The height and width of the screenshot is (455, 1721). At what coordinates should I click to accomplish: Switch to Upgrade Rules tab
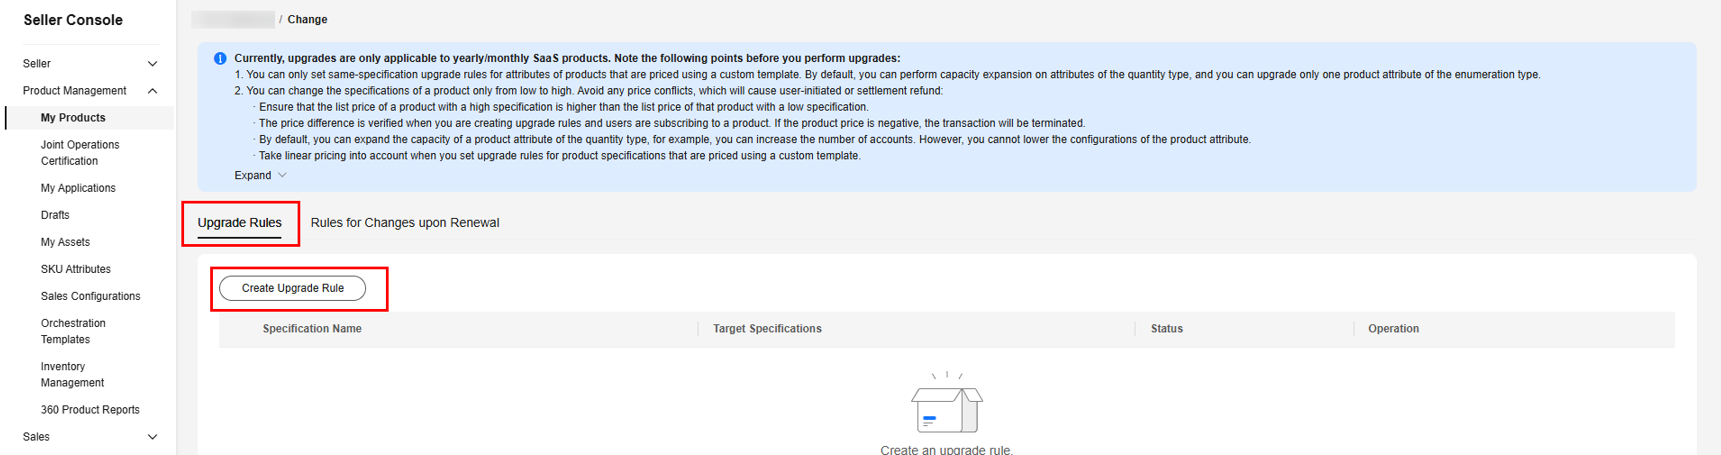tap(240, 223)
